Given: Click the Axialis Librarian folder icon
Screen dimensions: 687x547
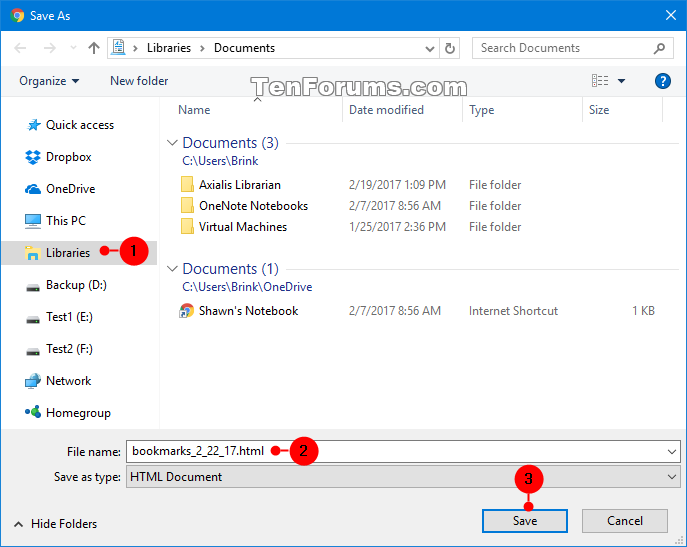Looking at the screenshot, I should [x=187, y=185].
